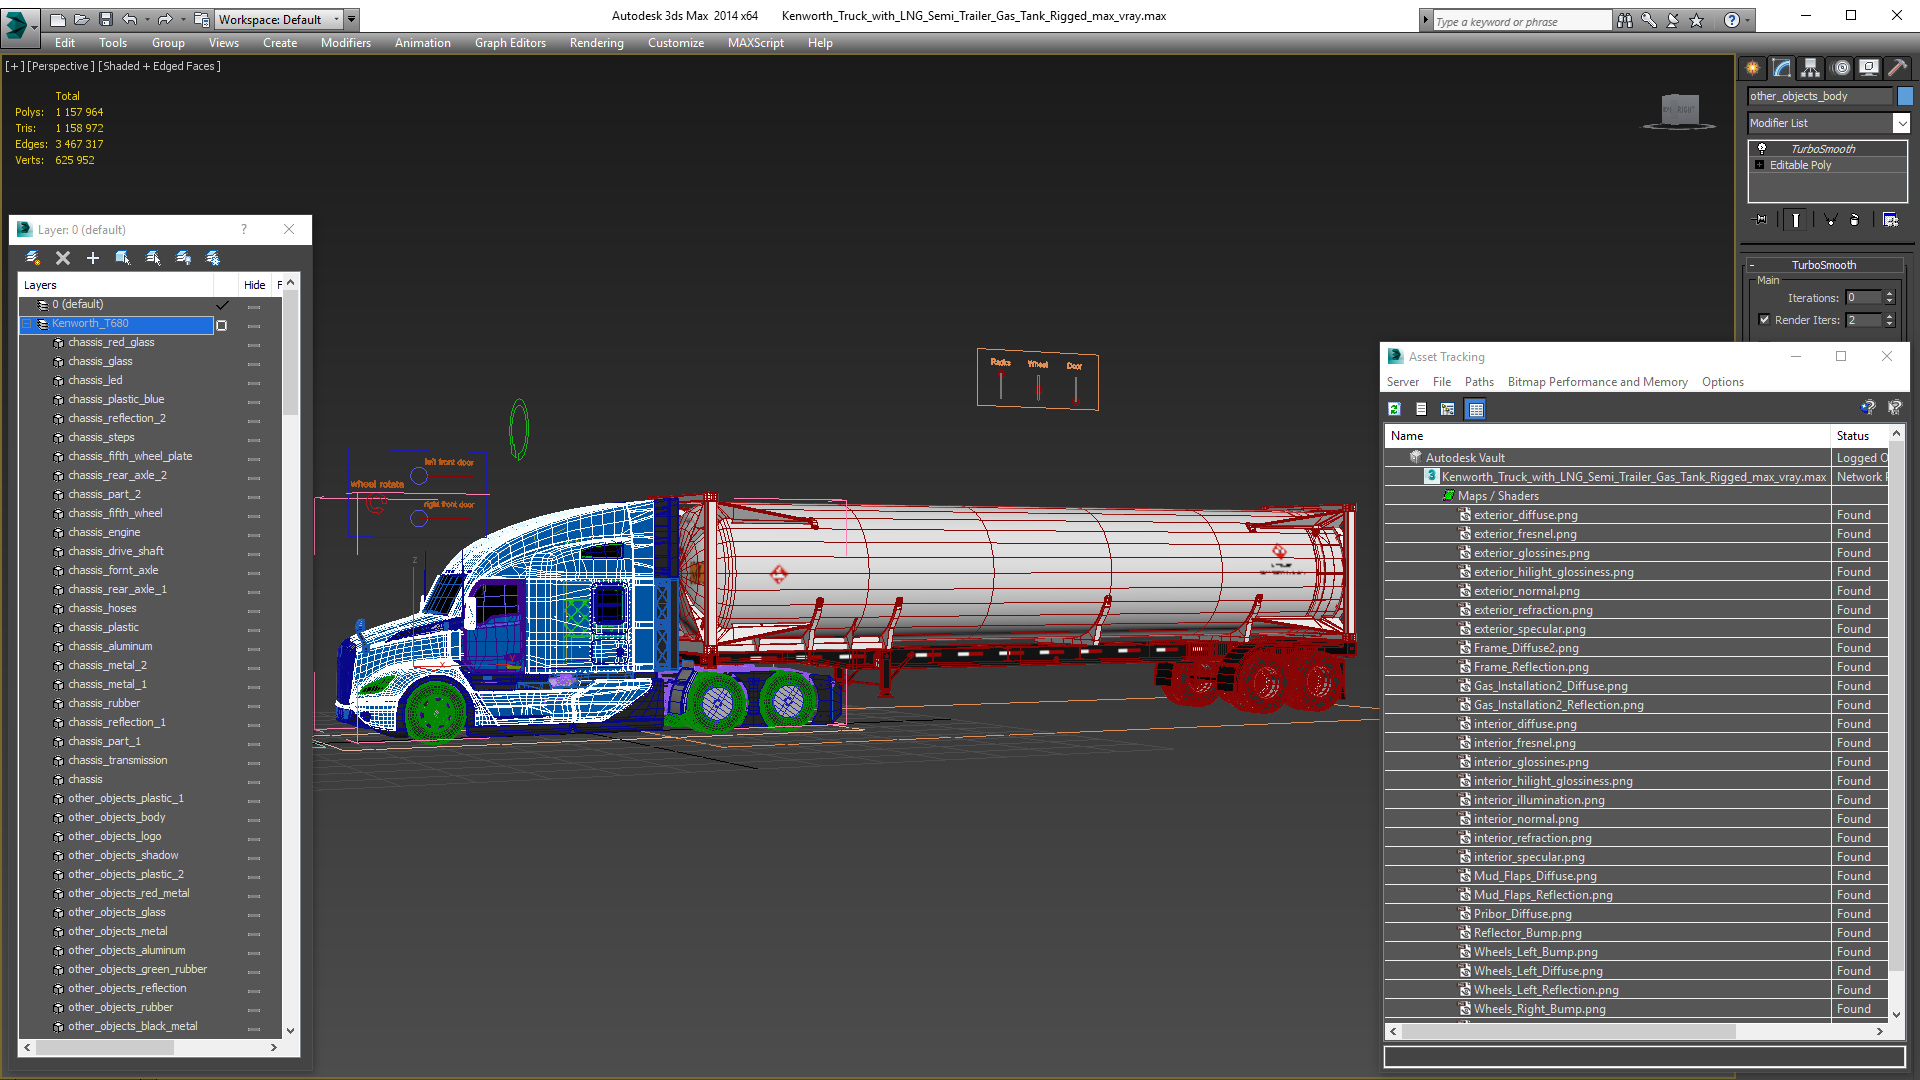Click the keyword search input field
The width and height of the screenshot is (1920, 1080).
tap(1522, 21)
